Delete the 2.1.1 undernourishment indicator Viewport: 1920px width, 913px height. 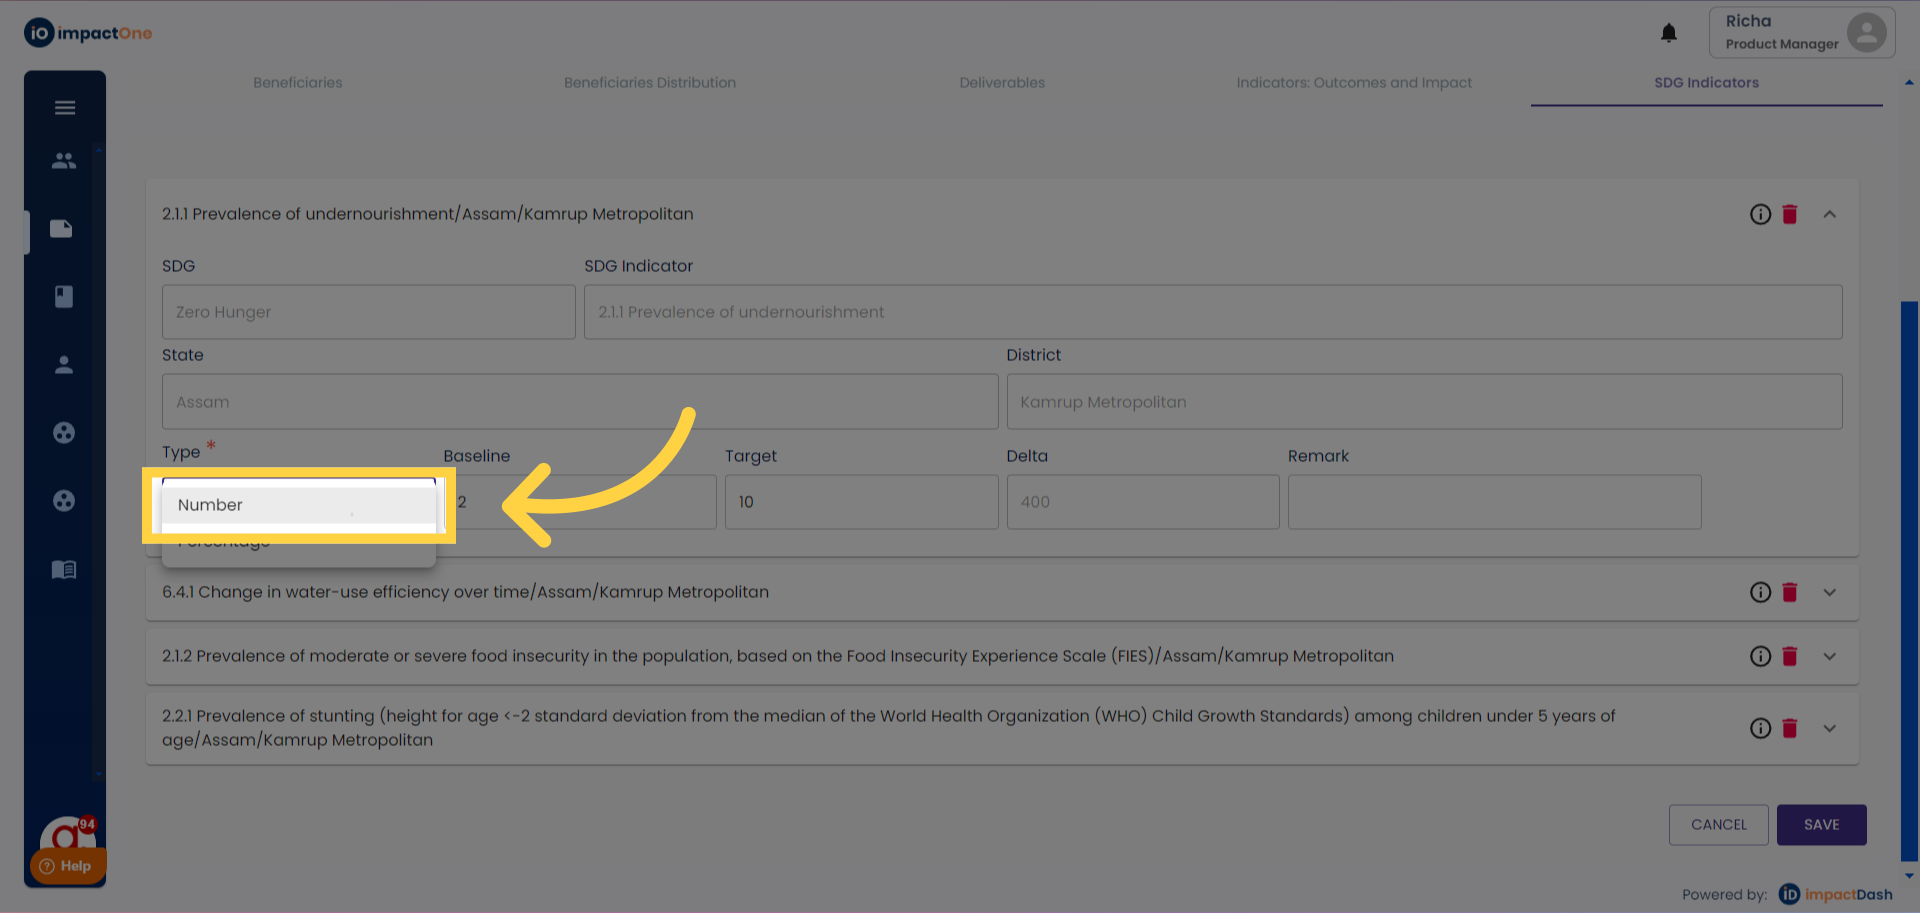pyautogui.click(x=1790, y=214)
